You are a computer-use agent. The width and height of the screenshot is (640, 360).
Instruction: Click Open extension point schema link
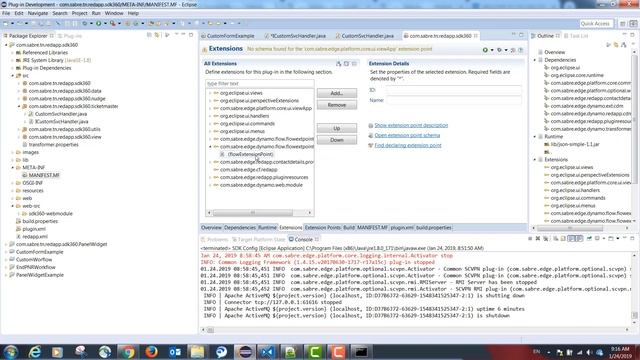coord(407,136)
